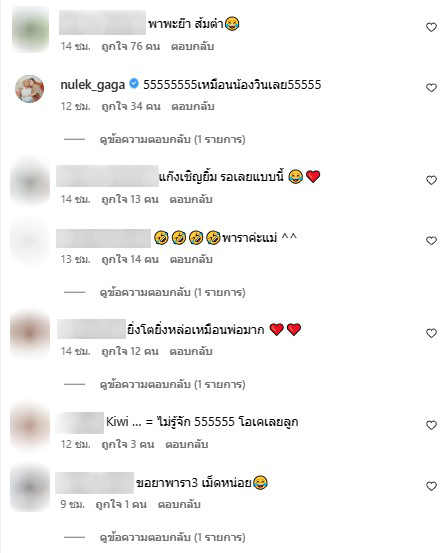View the 34 likes on nulek_gaga's comment
447x553 pixels.
pyautogui.click(x=131, y=106)
